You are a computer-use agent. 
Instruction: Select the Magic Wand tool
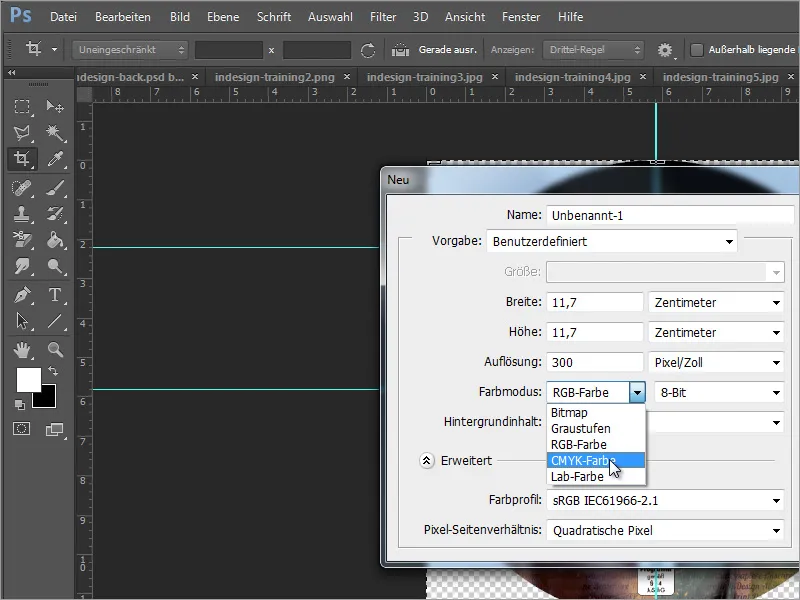pyautogui.click(x=55, y=133)
